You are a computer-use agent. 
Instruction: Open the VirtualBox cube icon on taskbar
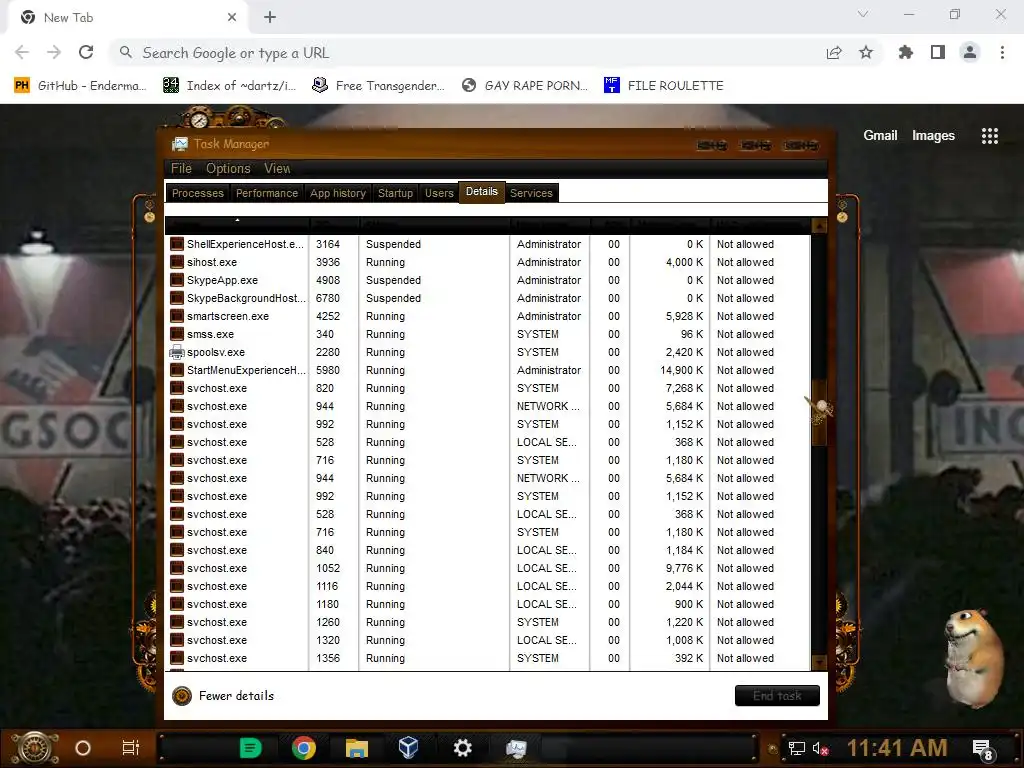[409, 748]
